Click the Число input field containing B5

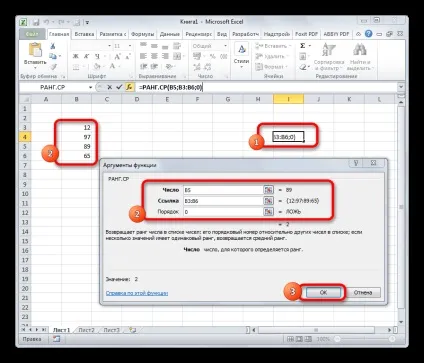pyautogui.click(x=223, y=190)
